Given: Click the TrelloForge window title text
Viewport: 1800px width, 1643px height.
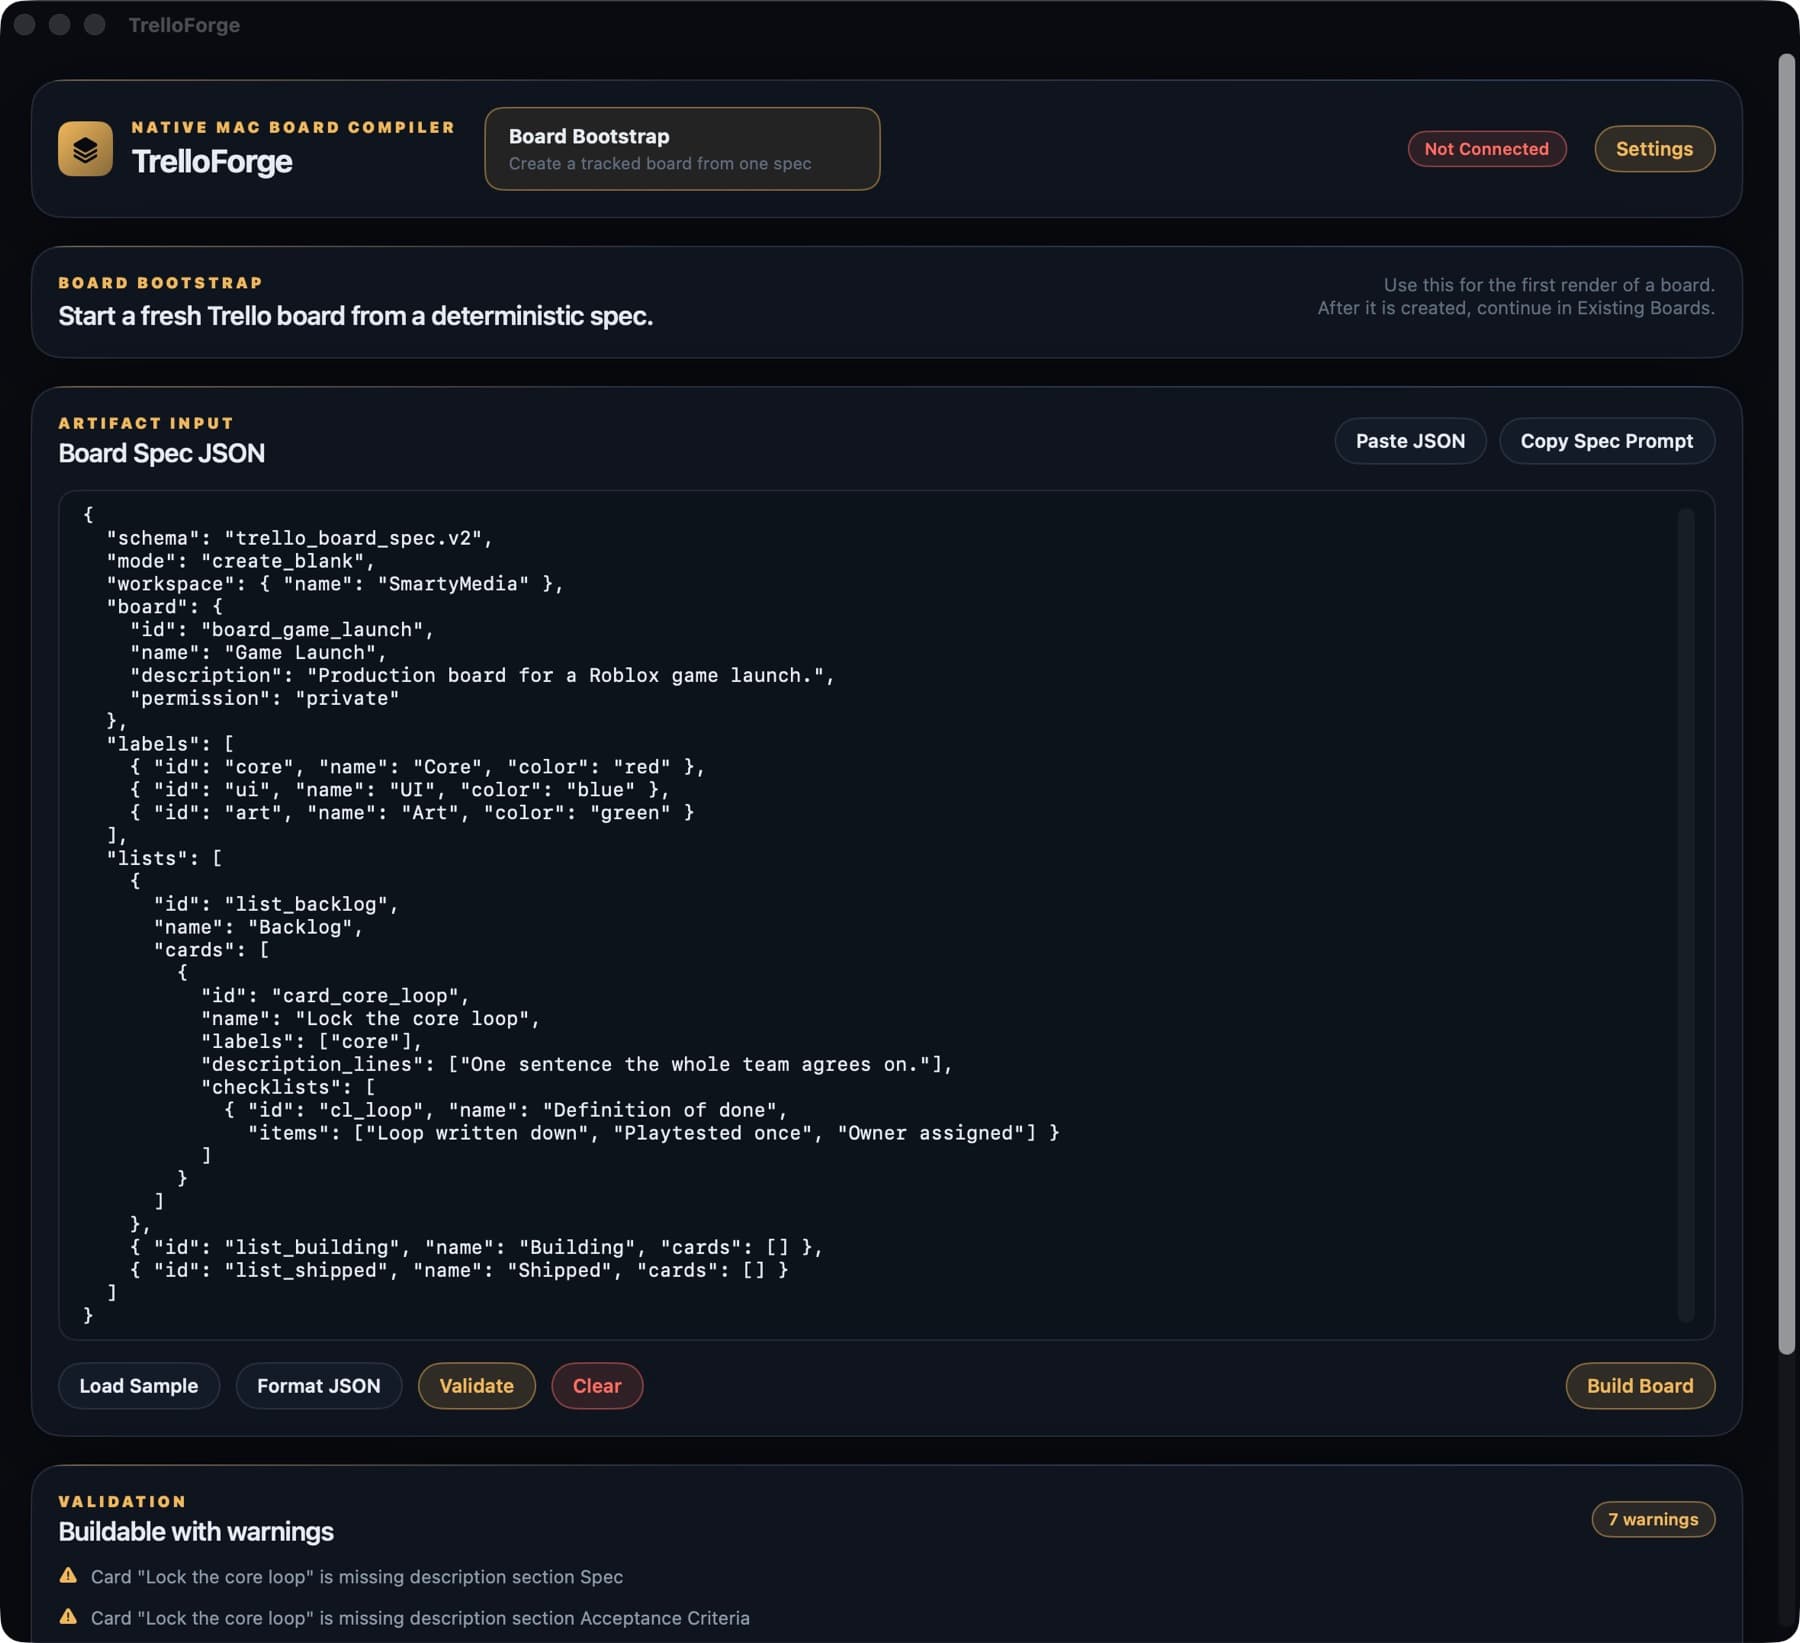Looking at the screenshot, I should pos(184,25).
